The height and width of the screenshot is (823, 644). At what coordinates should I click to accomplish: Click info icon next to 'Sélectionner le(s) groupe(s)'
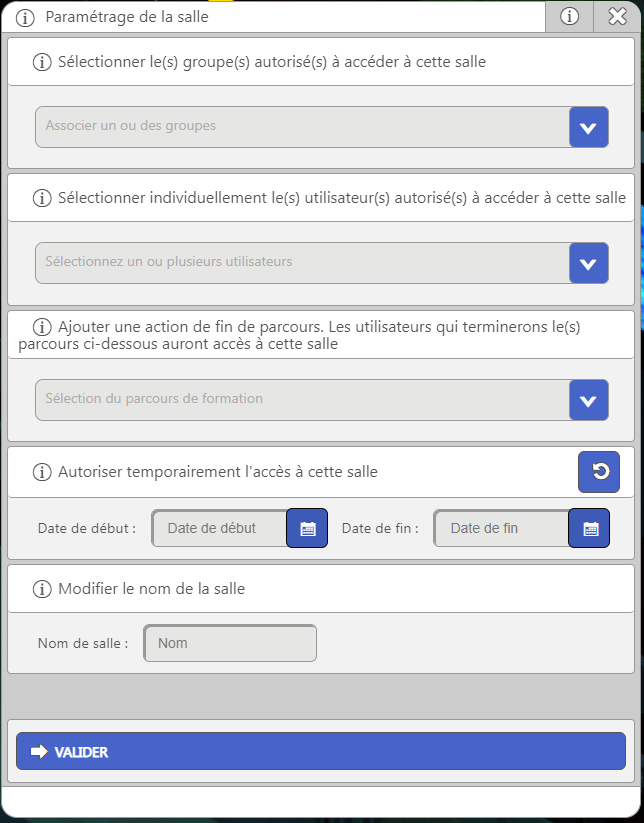42,62
